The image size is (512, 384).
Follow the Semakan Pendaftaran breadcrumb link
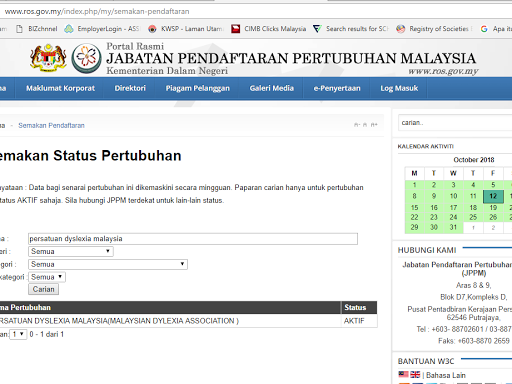coord(51,126)
